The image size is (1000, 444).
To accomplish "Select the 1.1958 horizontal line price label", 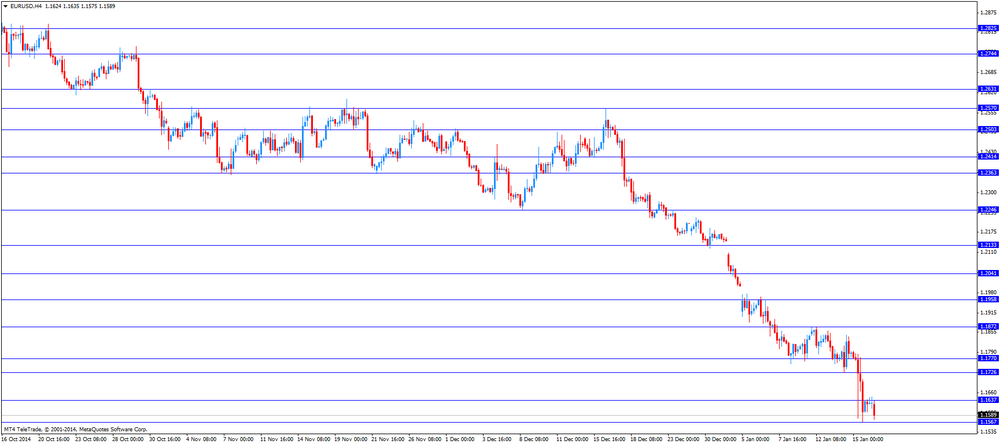I will point(988,299).
